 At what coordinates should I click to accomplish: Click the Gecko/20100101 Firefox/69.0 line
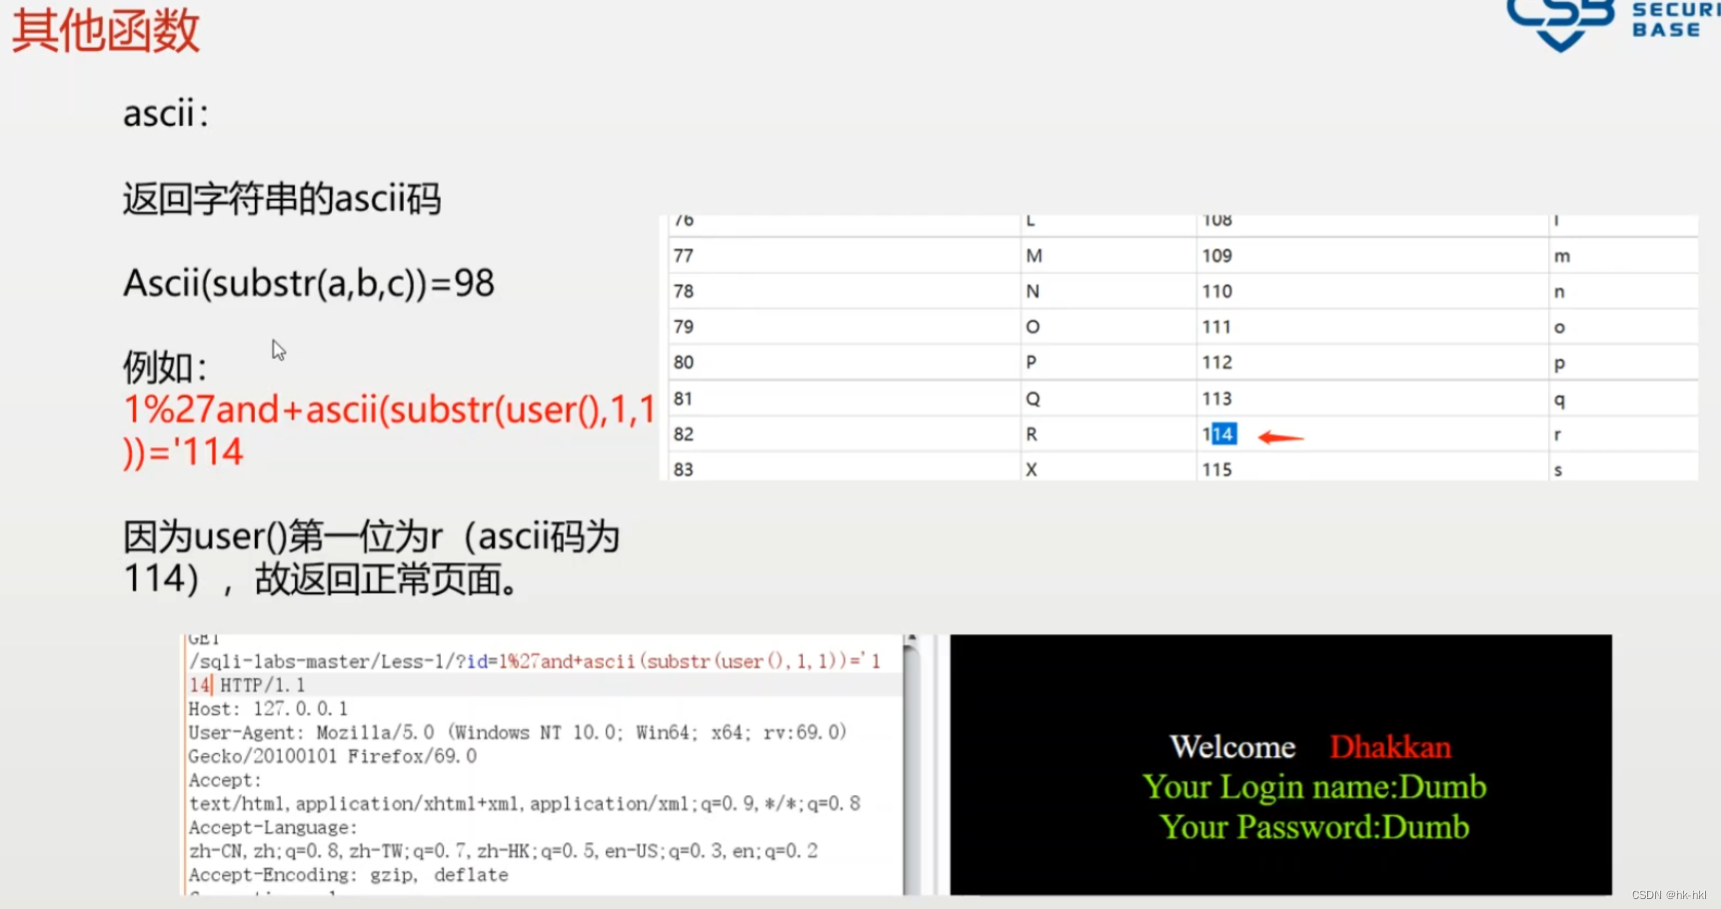pyautogui.click(x=333, y=756)
